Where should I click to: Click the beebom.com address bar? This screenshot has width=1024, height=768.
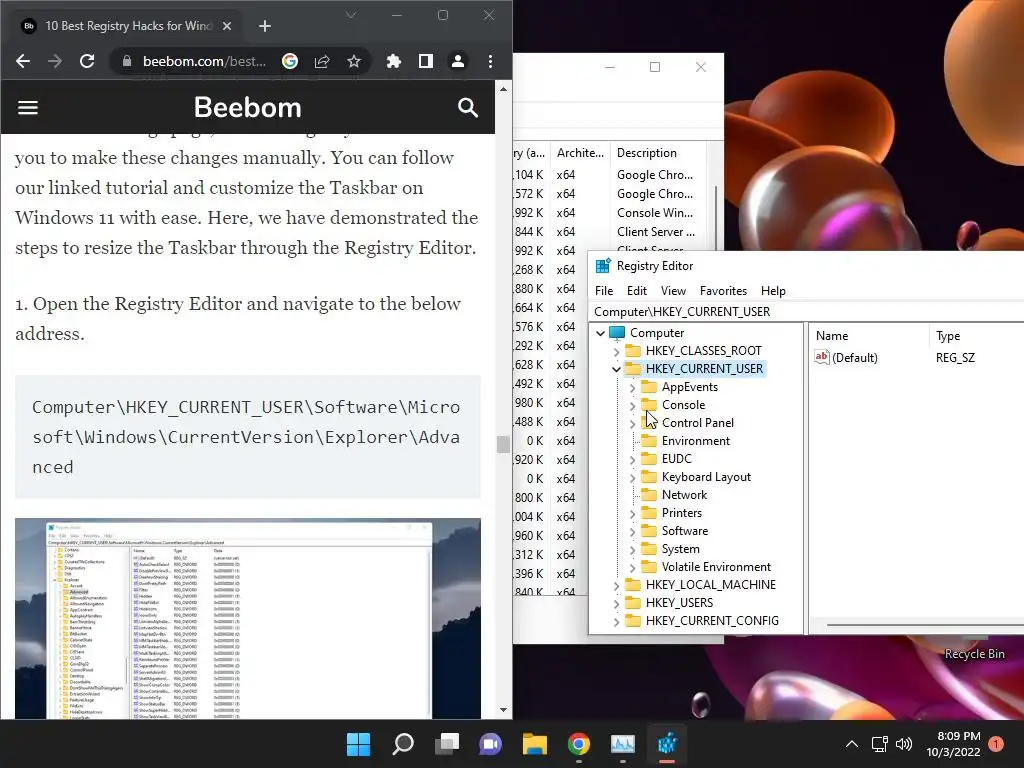[x=204, y=61]
